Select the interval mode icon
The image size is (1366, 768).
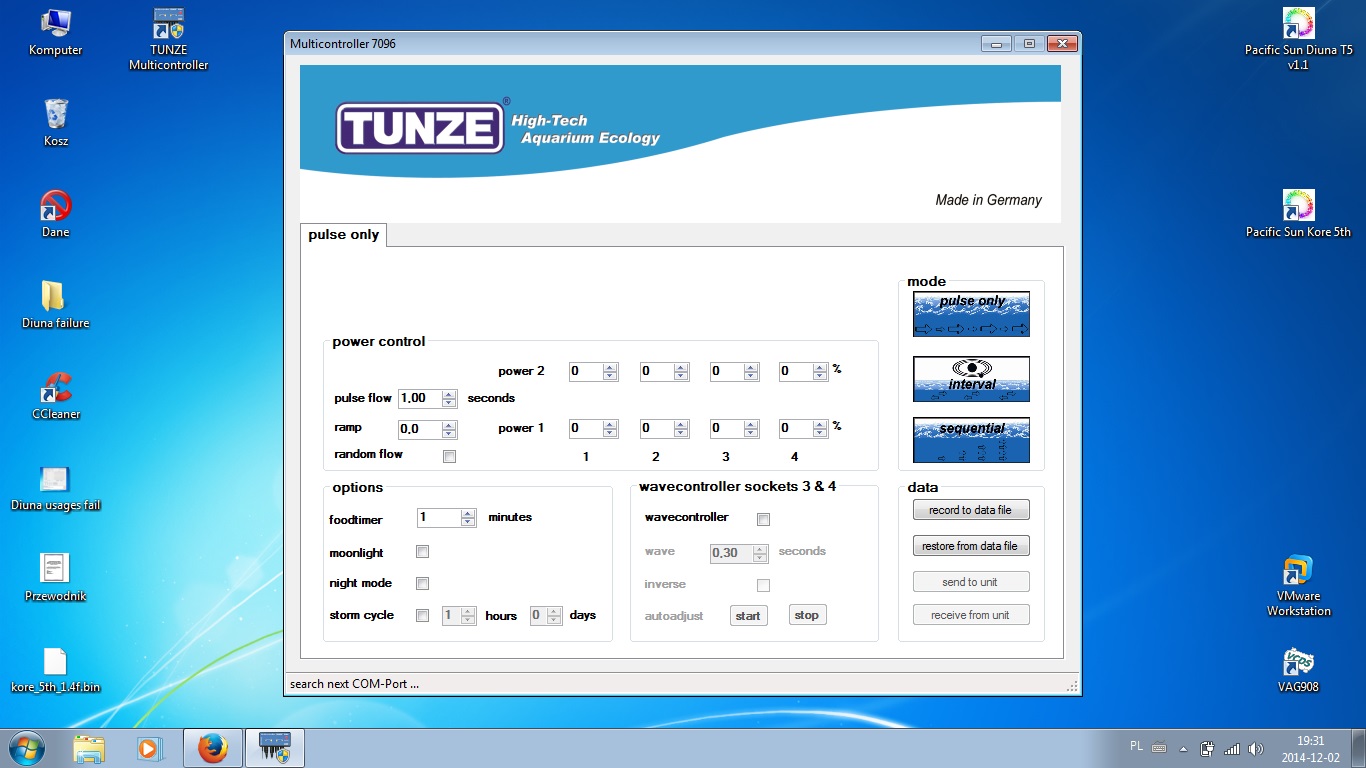971,379
